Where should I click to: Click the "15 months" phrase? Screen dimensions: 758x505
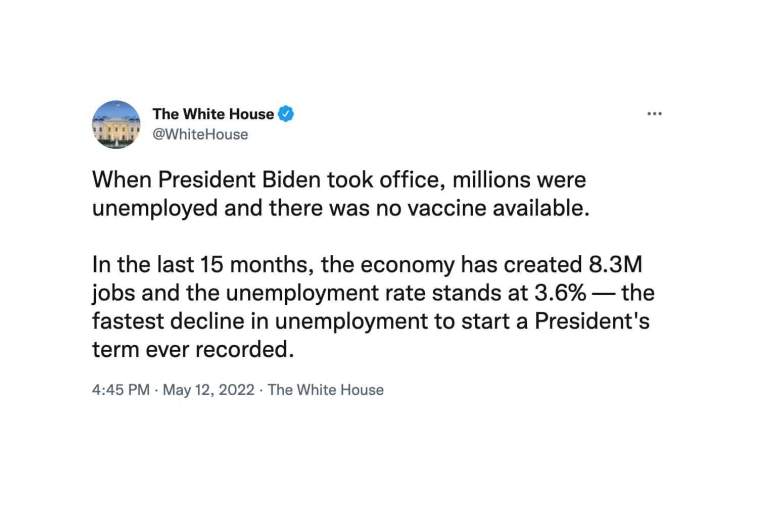pyautogui.click(x=257, y=264)
